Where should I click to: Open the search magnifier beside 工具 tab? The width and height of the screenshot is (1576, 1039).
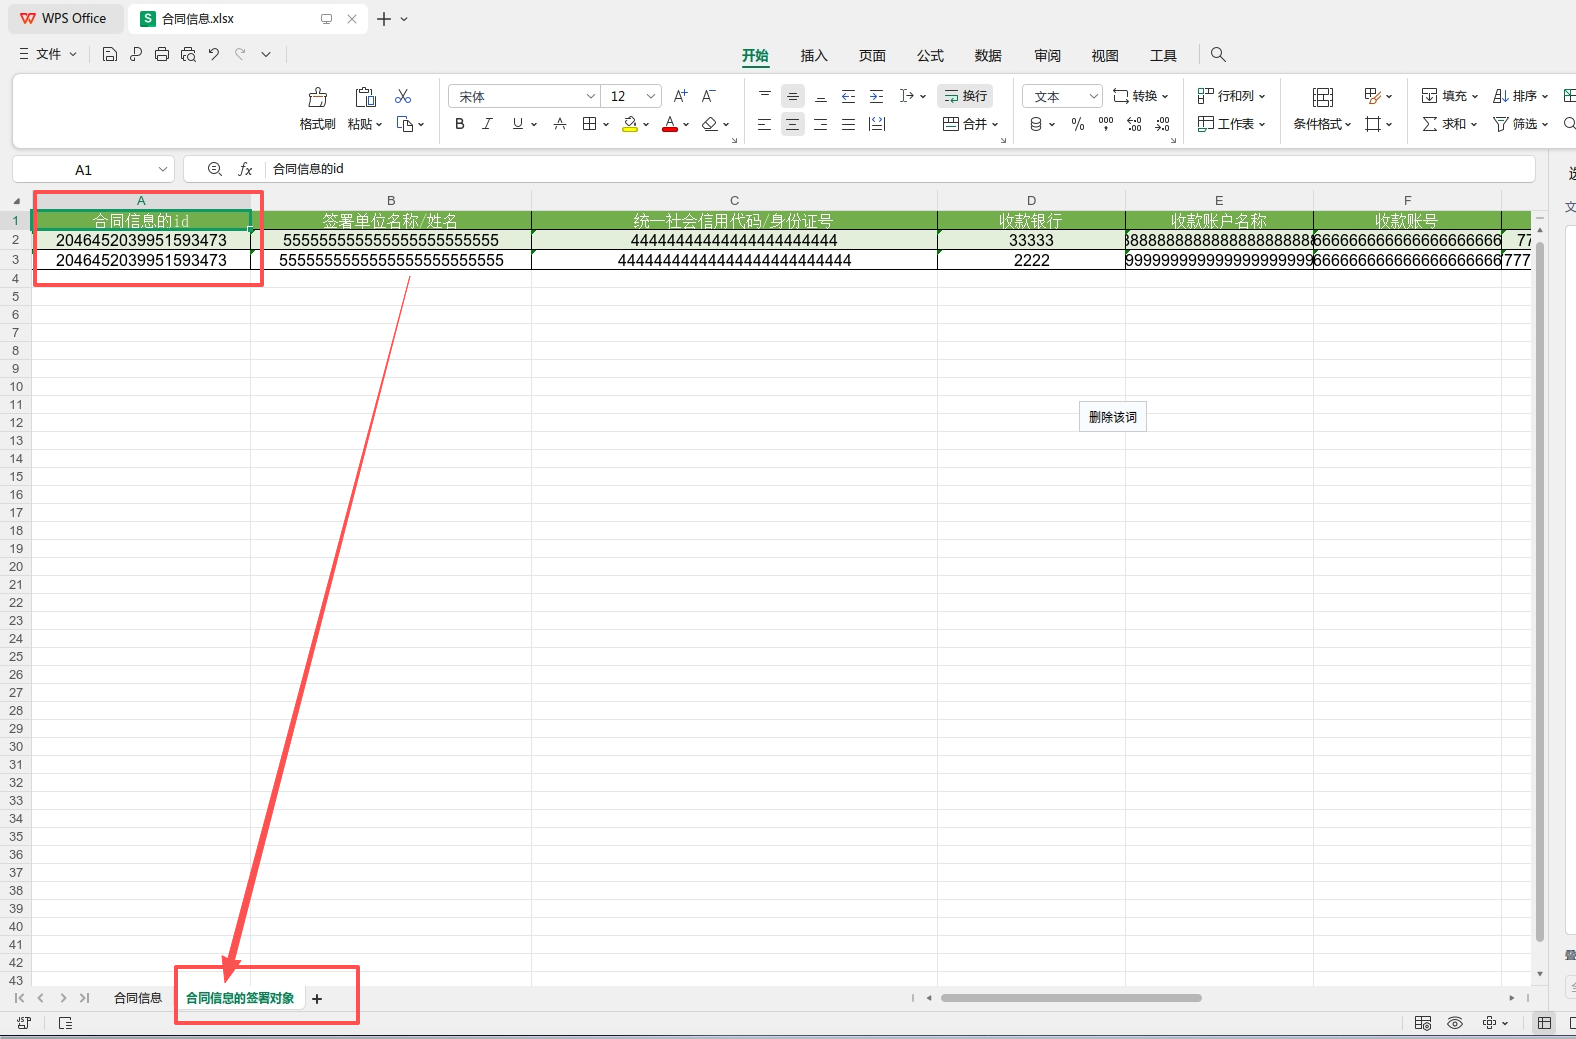1217,54
